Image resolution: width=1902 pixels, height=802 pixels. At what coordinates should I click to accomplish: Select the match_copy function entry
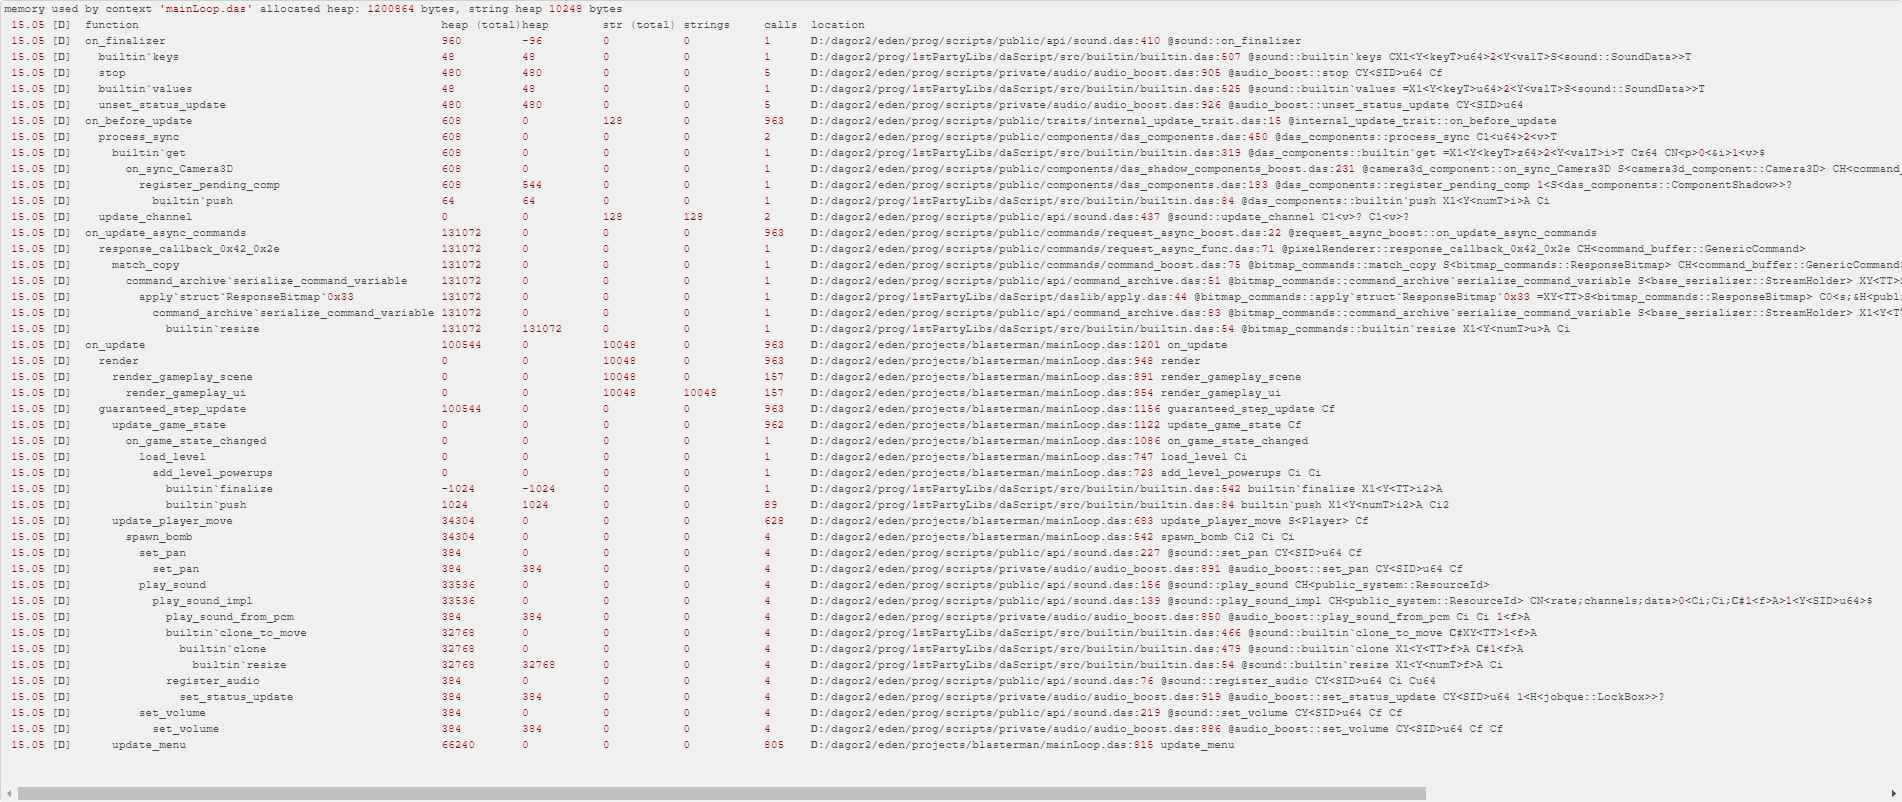pos(145,265)
